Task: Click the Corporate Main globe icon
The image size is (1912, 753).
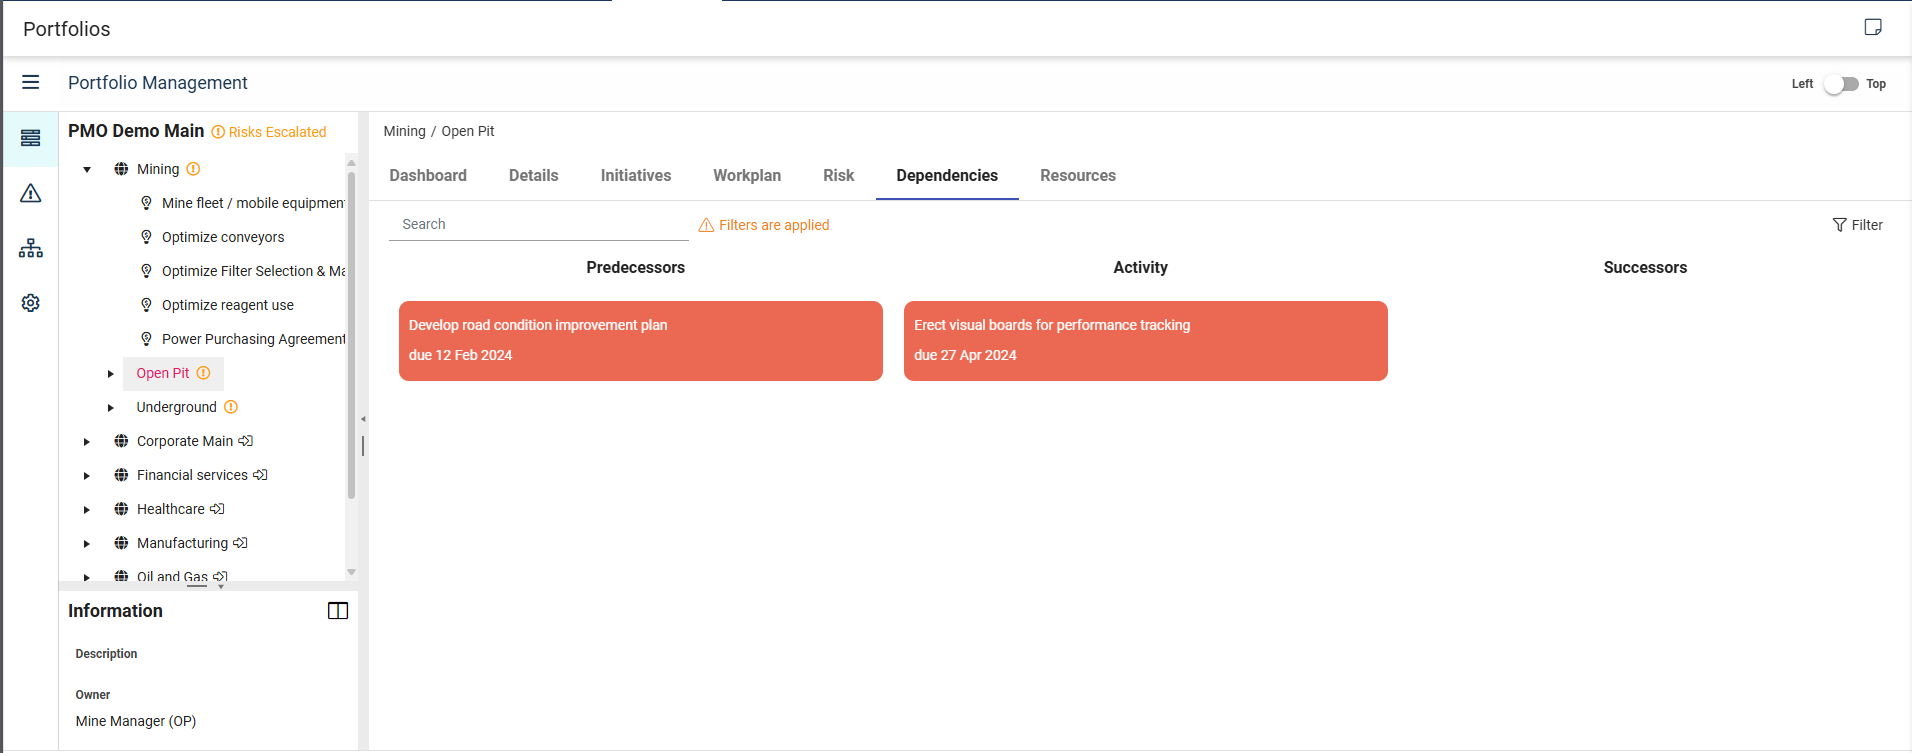Action: 121,441
